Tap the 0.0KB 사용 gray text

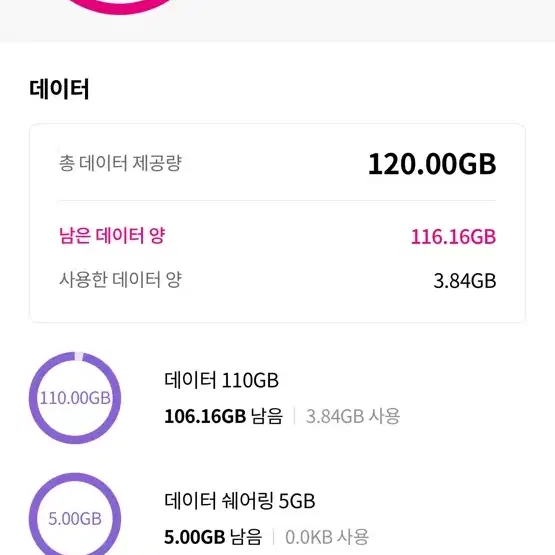tap(327, 537)
